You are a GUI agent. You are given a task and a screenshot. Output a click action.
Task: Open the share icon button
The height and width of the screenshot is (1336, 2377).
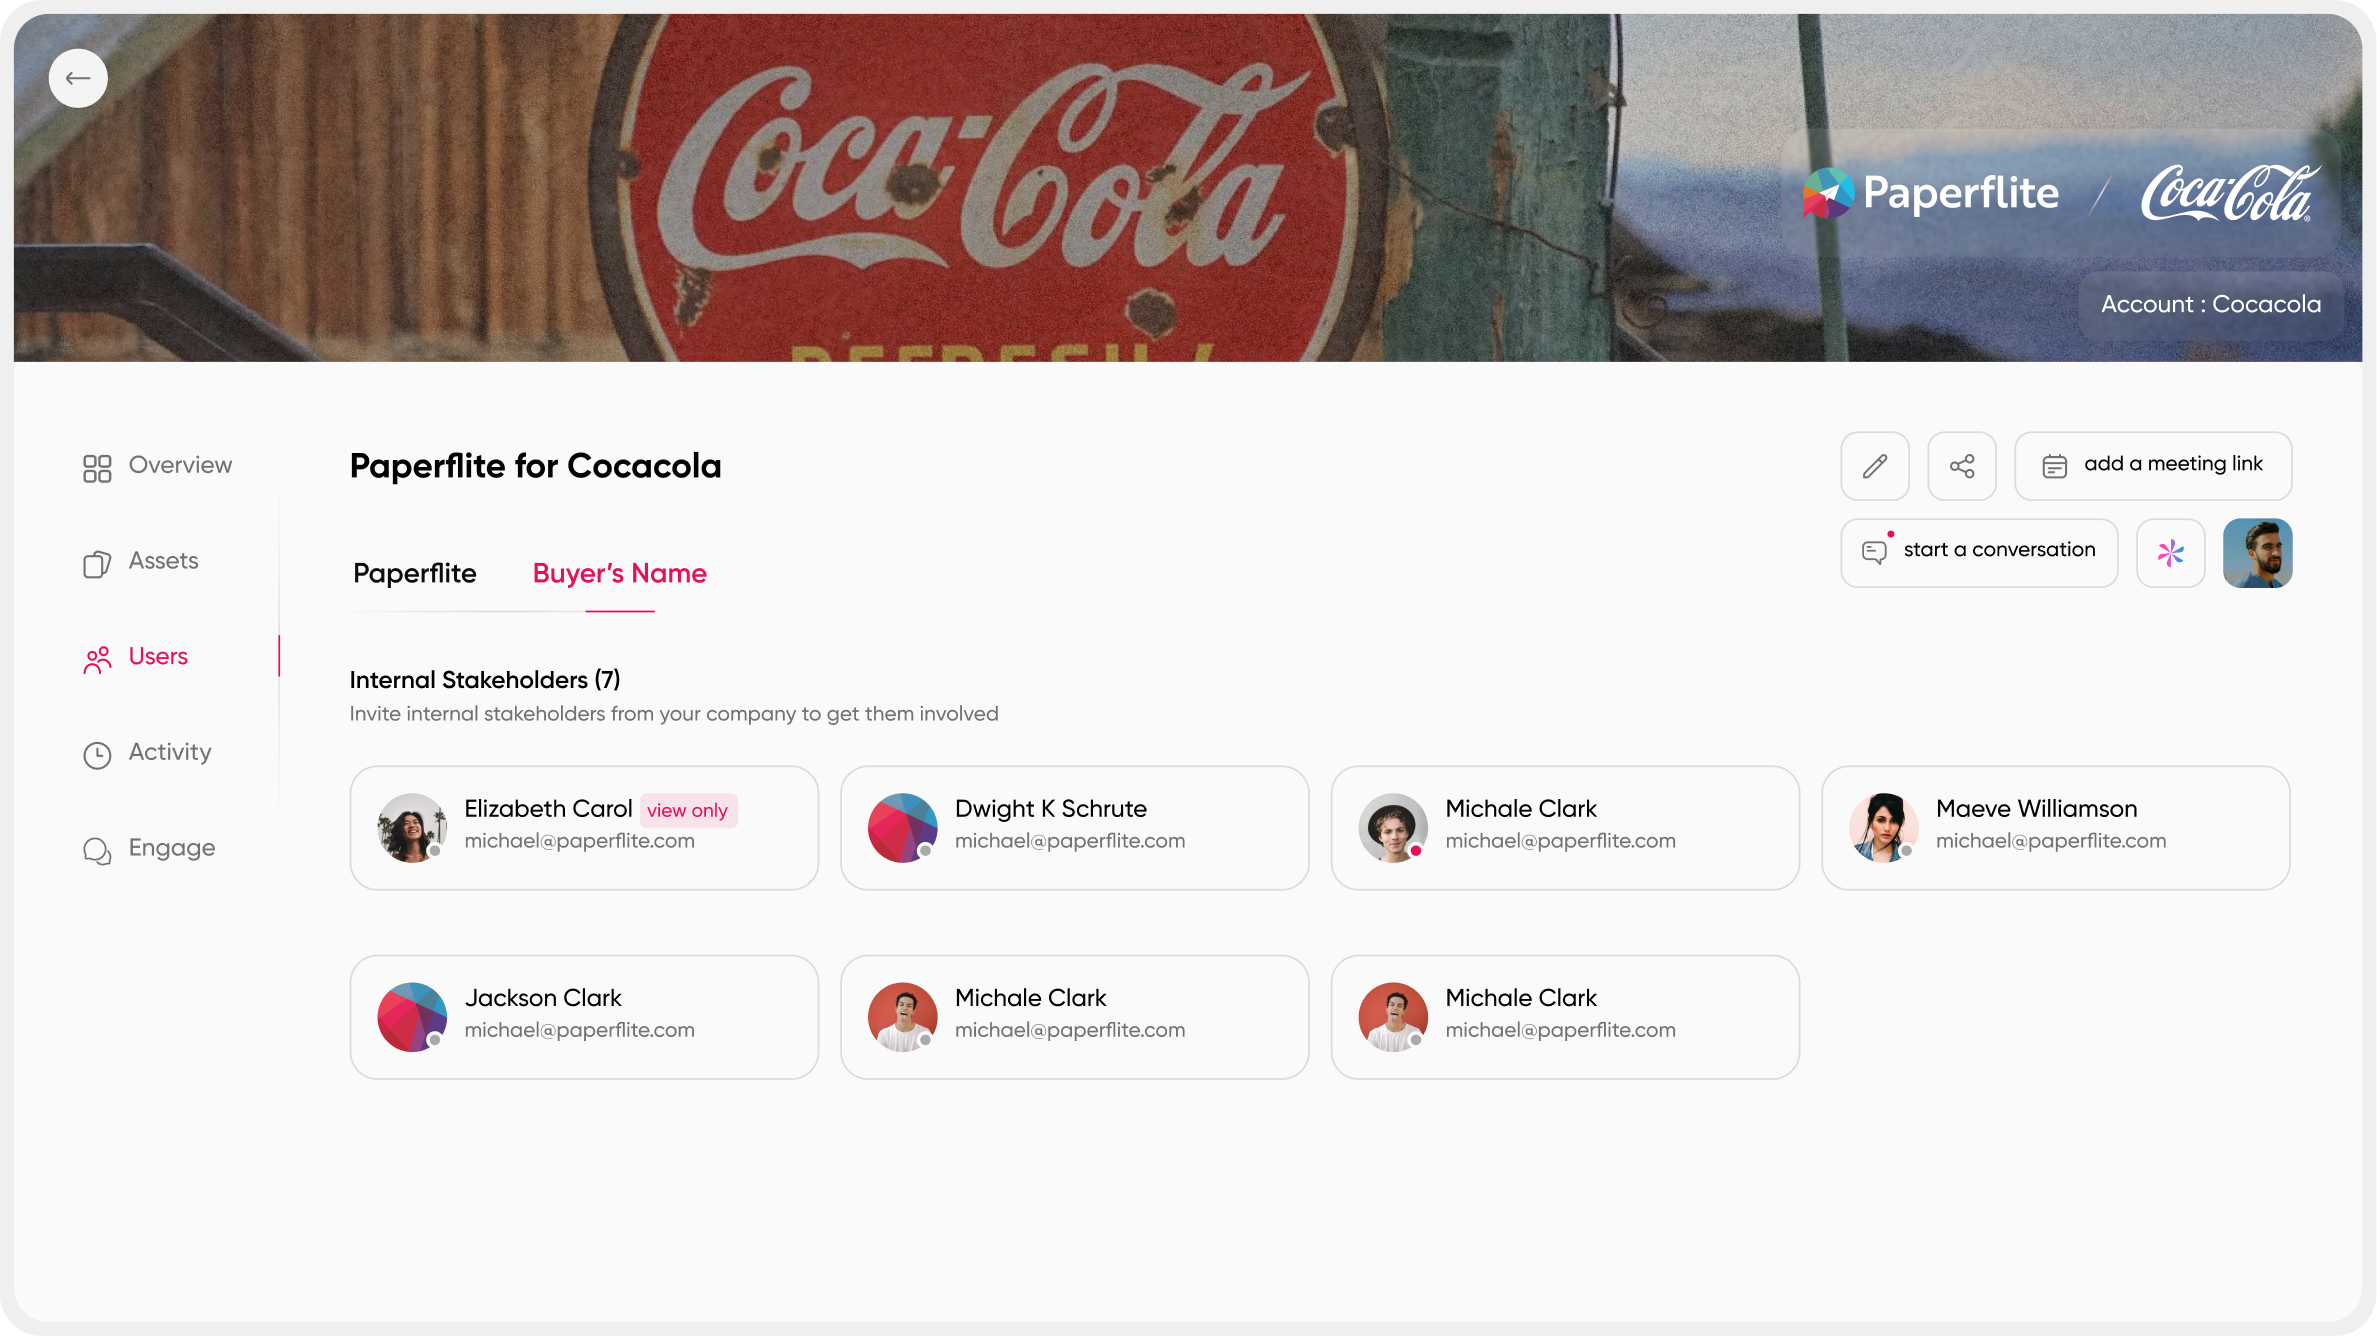pos(1962,466)
